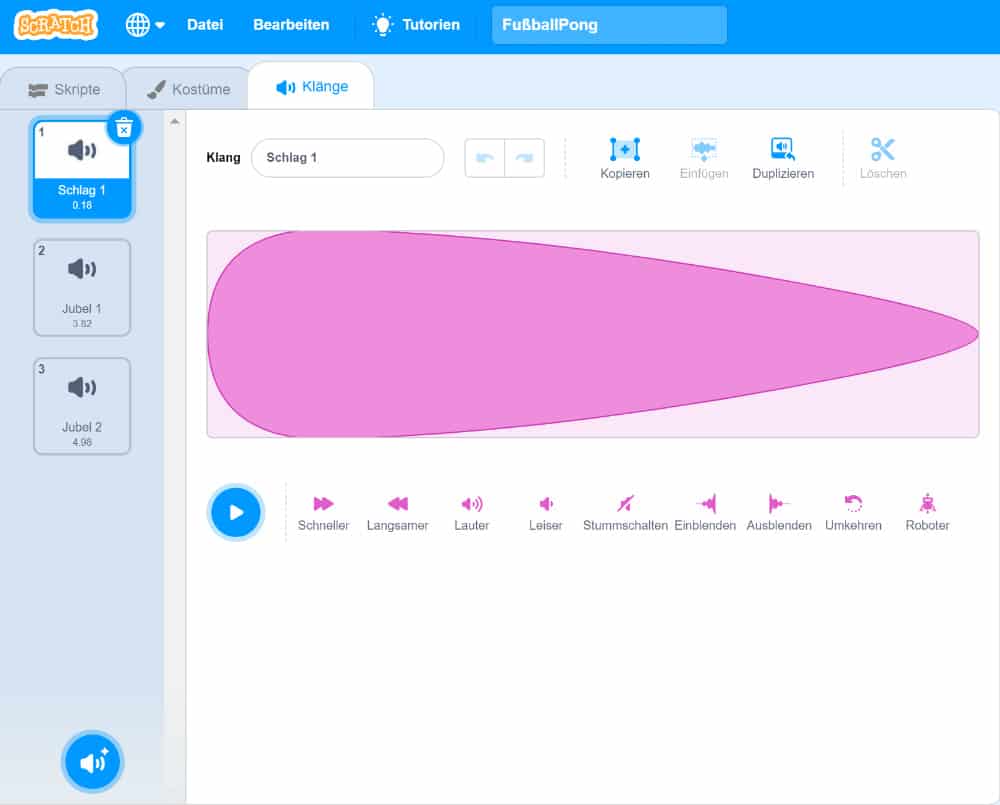Screen dimensions: 1000x805
Task: Open the Bearbeiten menu
Action: (291, 25)
